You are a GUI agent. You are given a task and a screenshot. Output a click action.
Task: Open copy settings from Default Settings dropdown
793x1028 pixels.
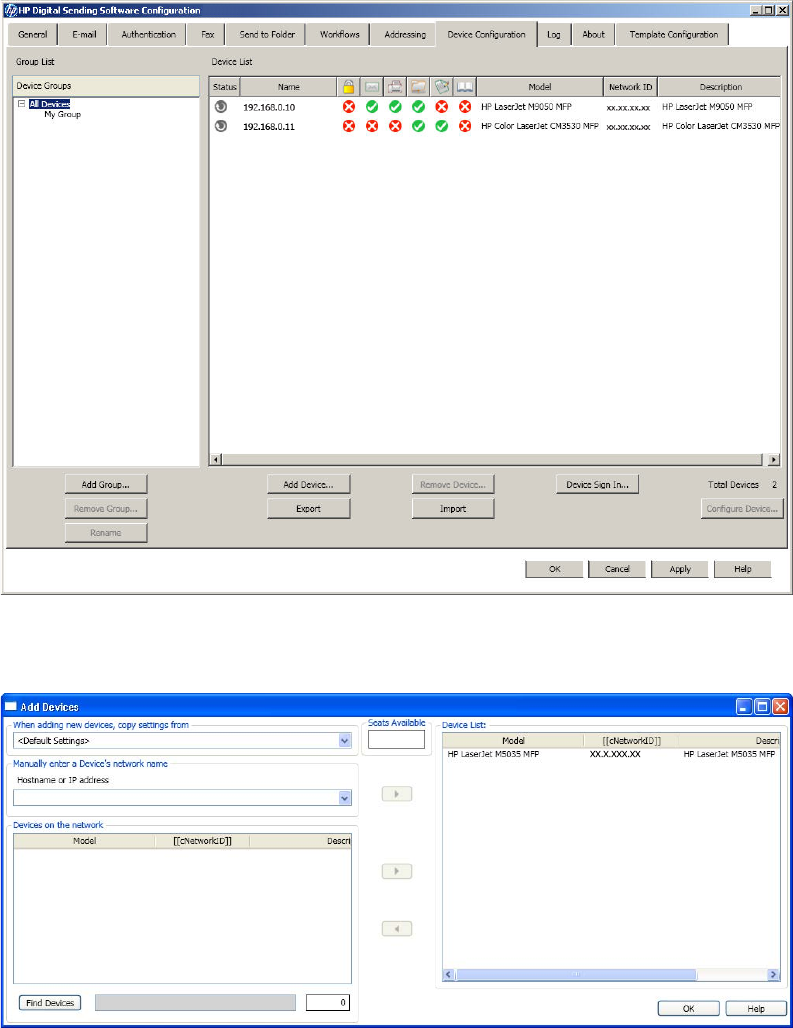tap(345, 741)
